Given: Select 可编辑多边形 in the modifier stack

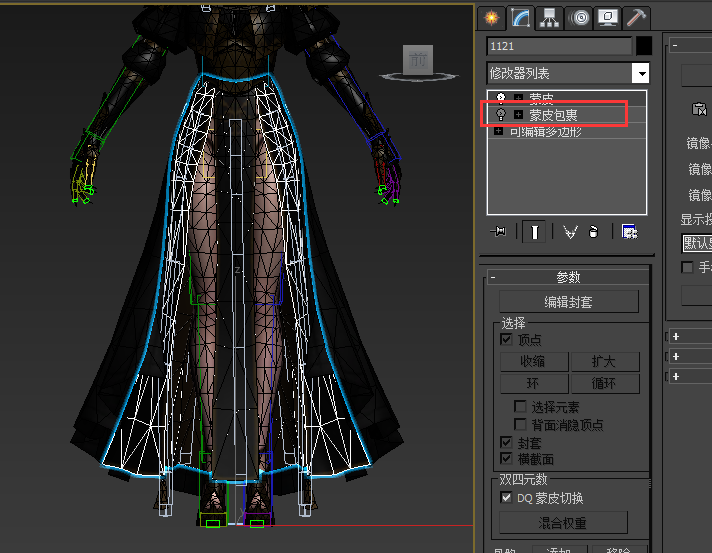Looking at the screenshot, I should pyautogui.click(x=545, y=132).
